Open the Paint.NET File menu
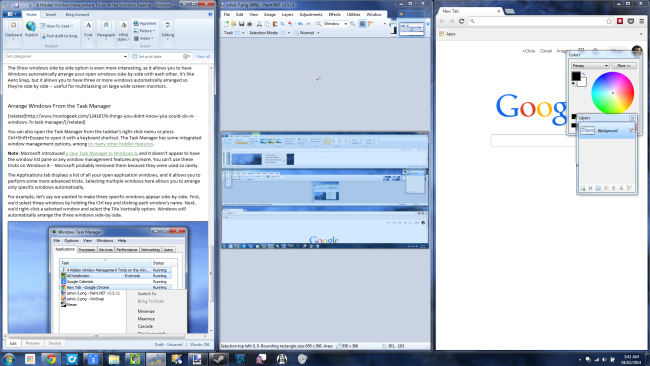 227,15
